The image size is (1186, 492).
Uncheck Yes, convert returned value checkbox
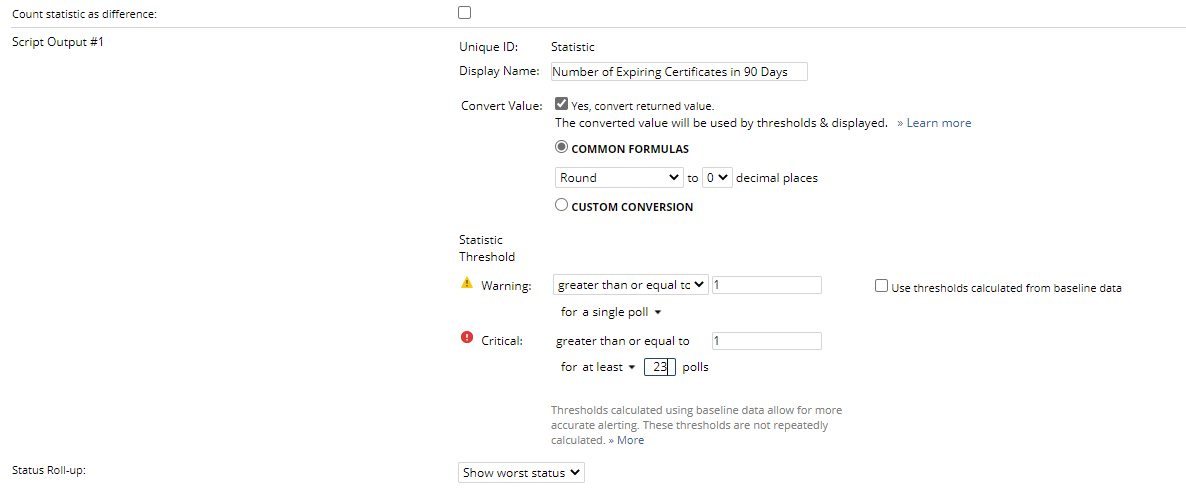click(562, 103)
